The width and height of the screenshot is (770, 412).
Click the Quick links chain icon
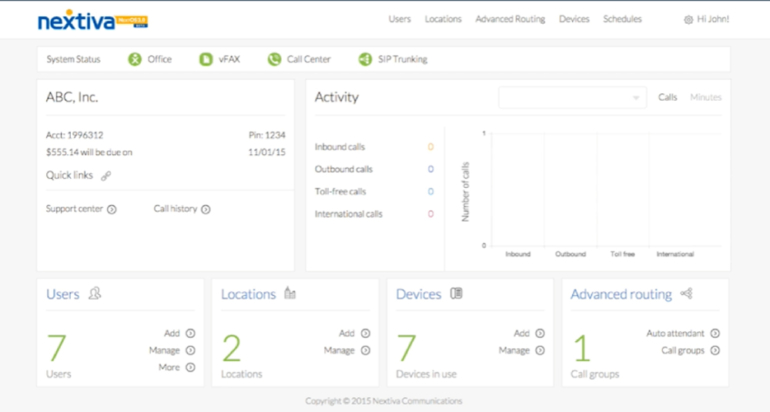tap(106, 176)
